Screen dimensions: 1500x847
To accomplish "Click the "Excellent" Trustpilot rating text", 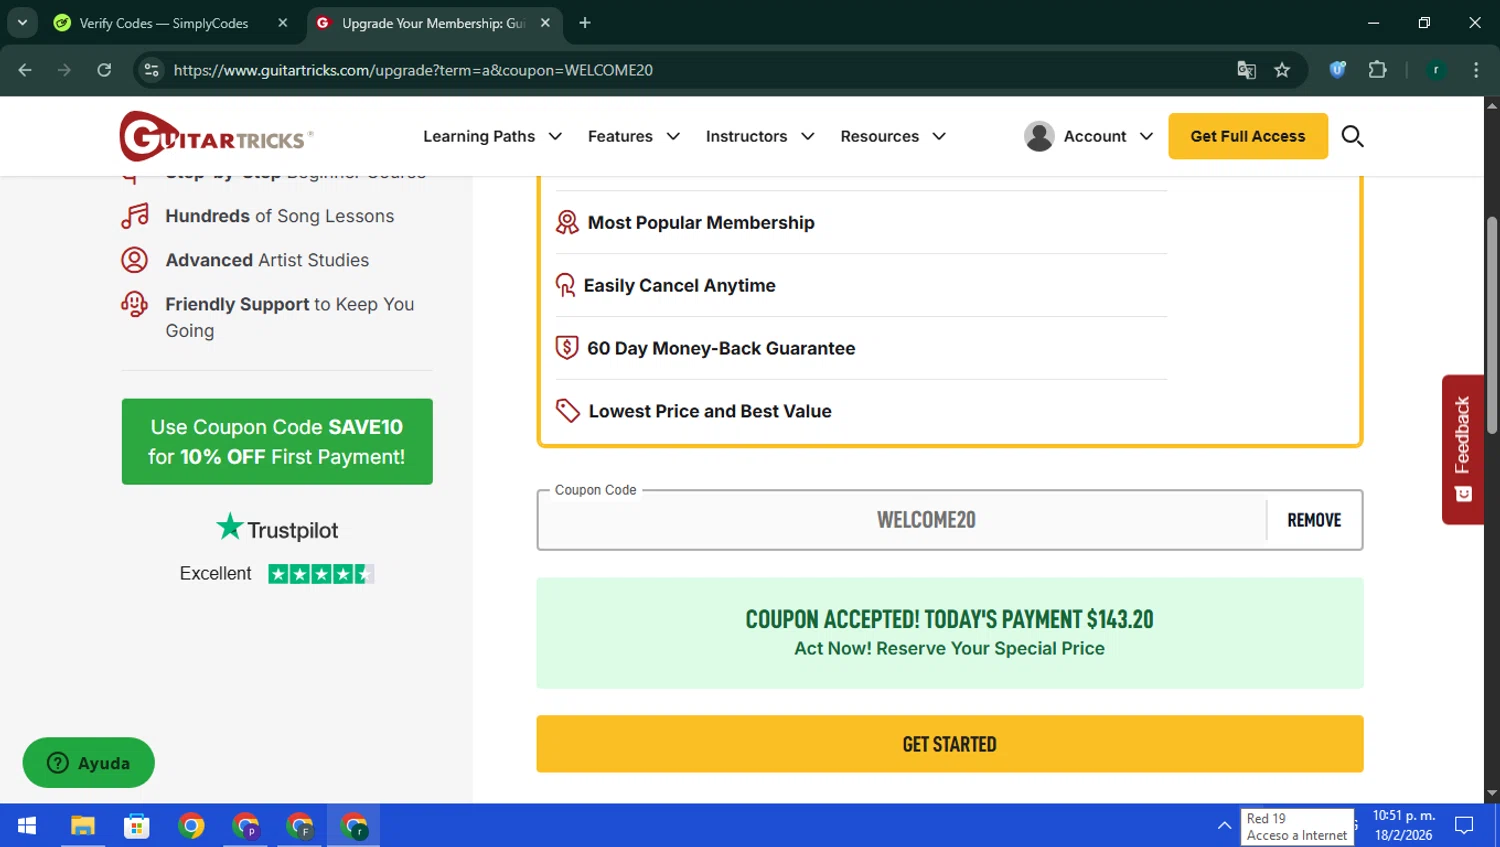I will click(x=215, y=574).
